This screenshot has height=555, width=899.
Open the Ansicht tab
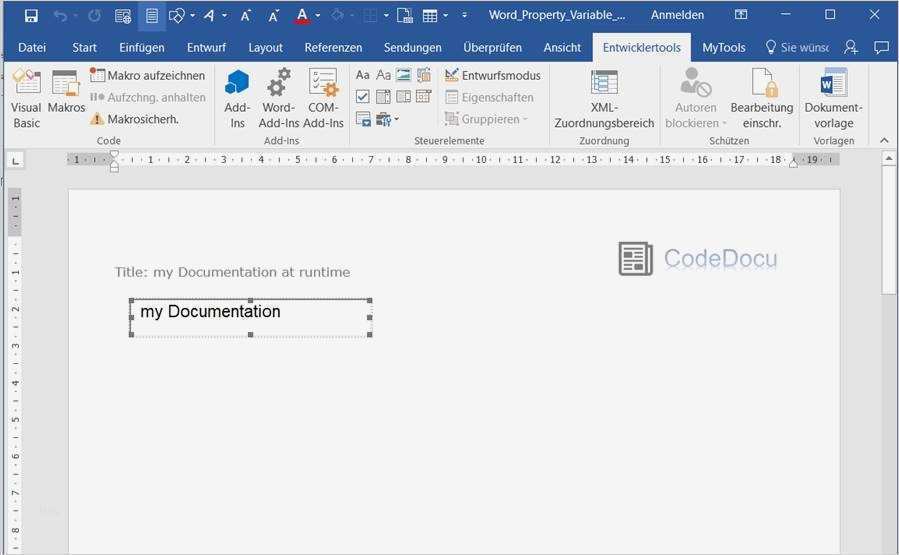pos(562,48)
